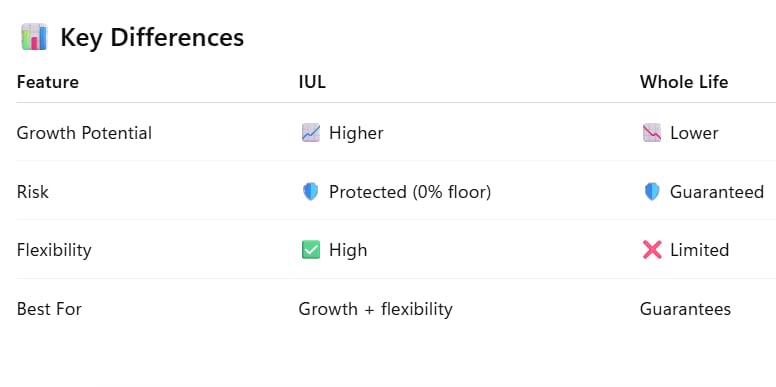The height and width of the screenshot is (387, 776).
Task: Select the Key Differences heading text
Action: (x=152, y=38)
